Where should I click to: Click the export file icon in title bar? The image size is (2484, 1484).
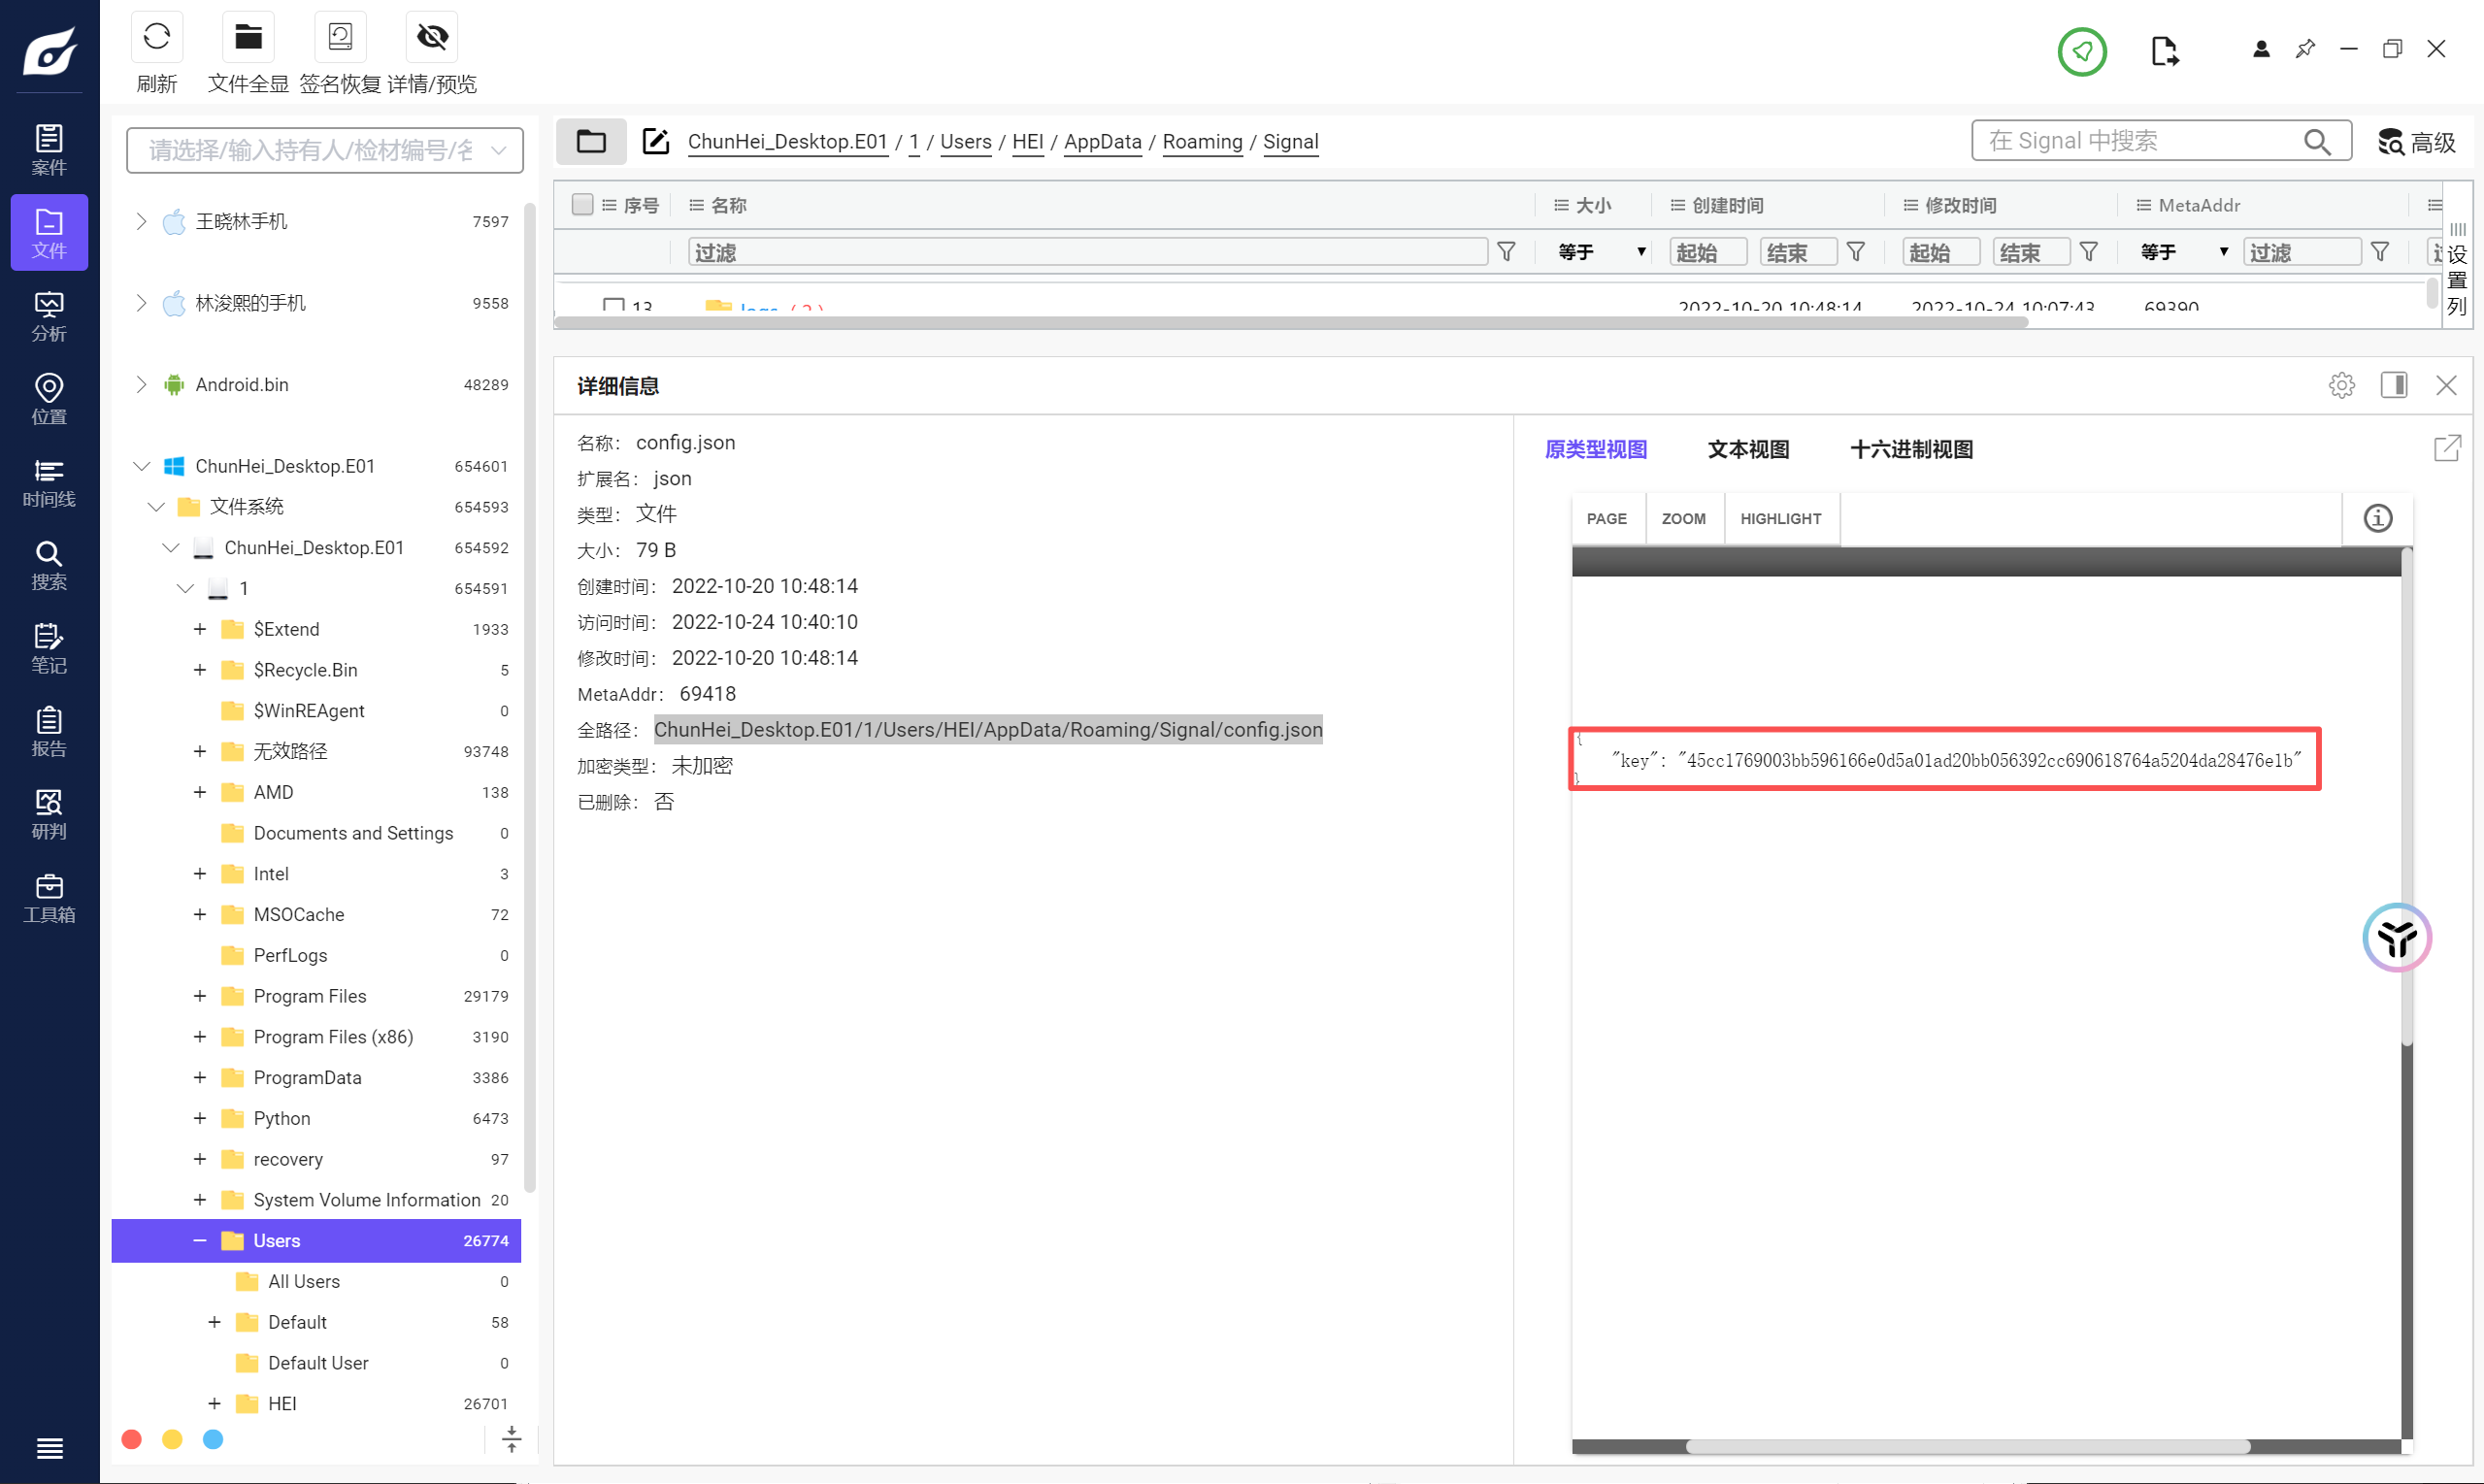pos(2163,50)
